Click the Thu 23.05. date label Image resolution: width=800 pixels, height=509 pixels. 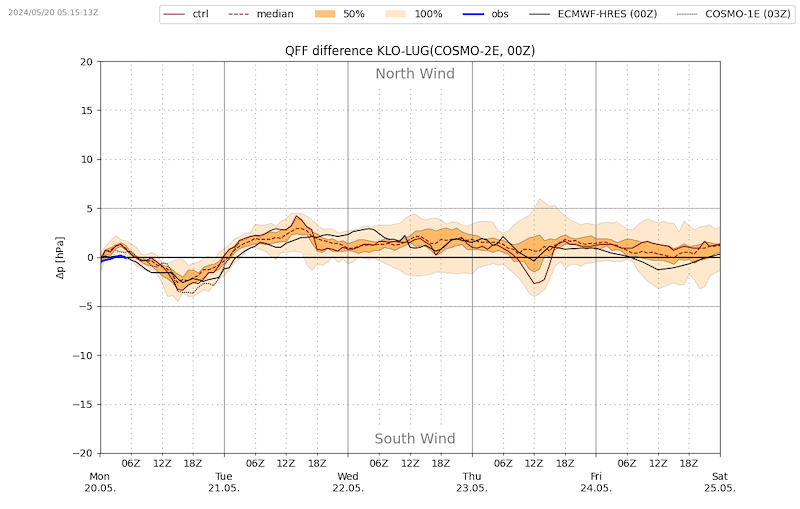click(472, 482)
